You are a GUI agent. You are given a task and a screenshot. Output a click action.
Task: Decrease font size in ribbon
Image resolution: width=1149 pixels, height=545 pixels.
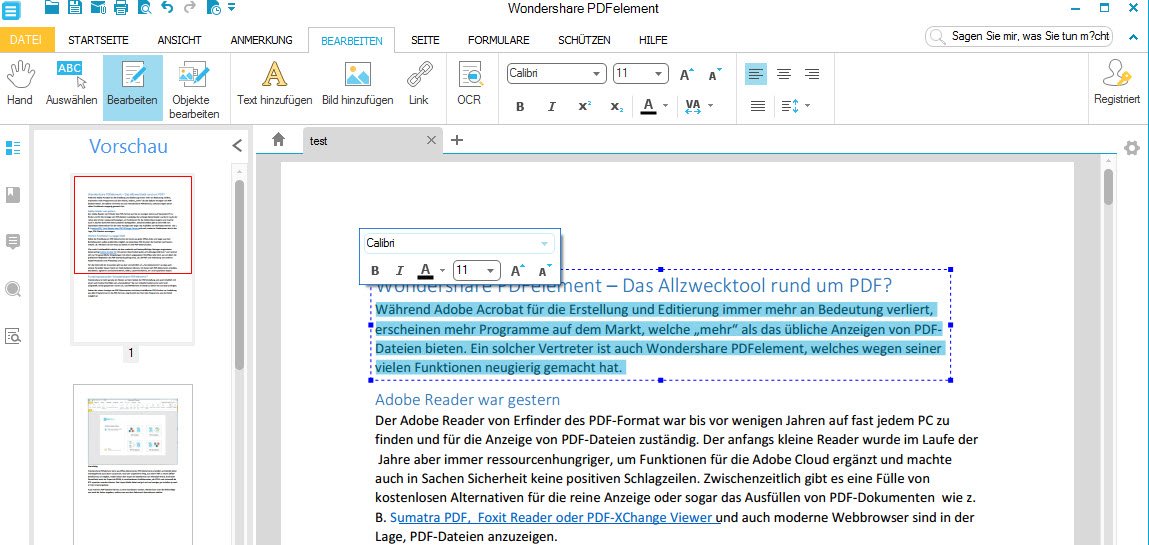pos(714,74)
